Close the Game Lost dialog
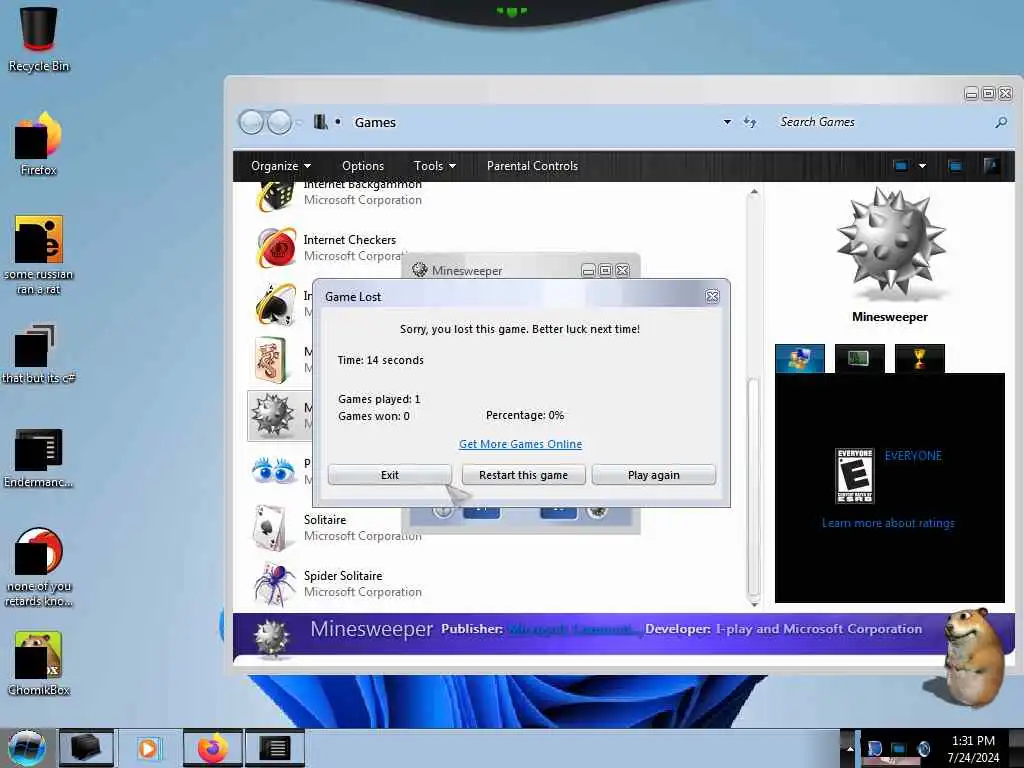Screen dimensions: 1024x768 (712, 296)
